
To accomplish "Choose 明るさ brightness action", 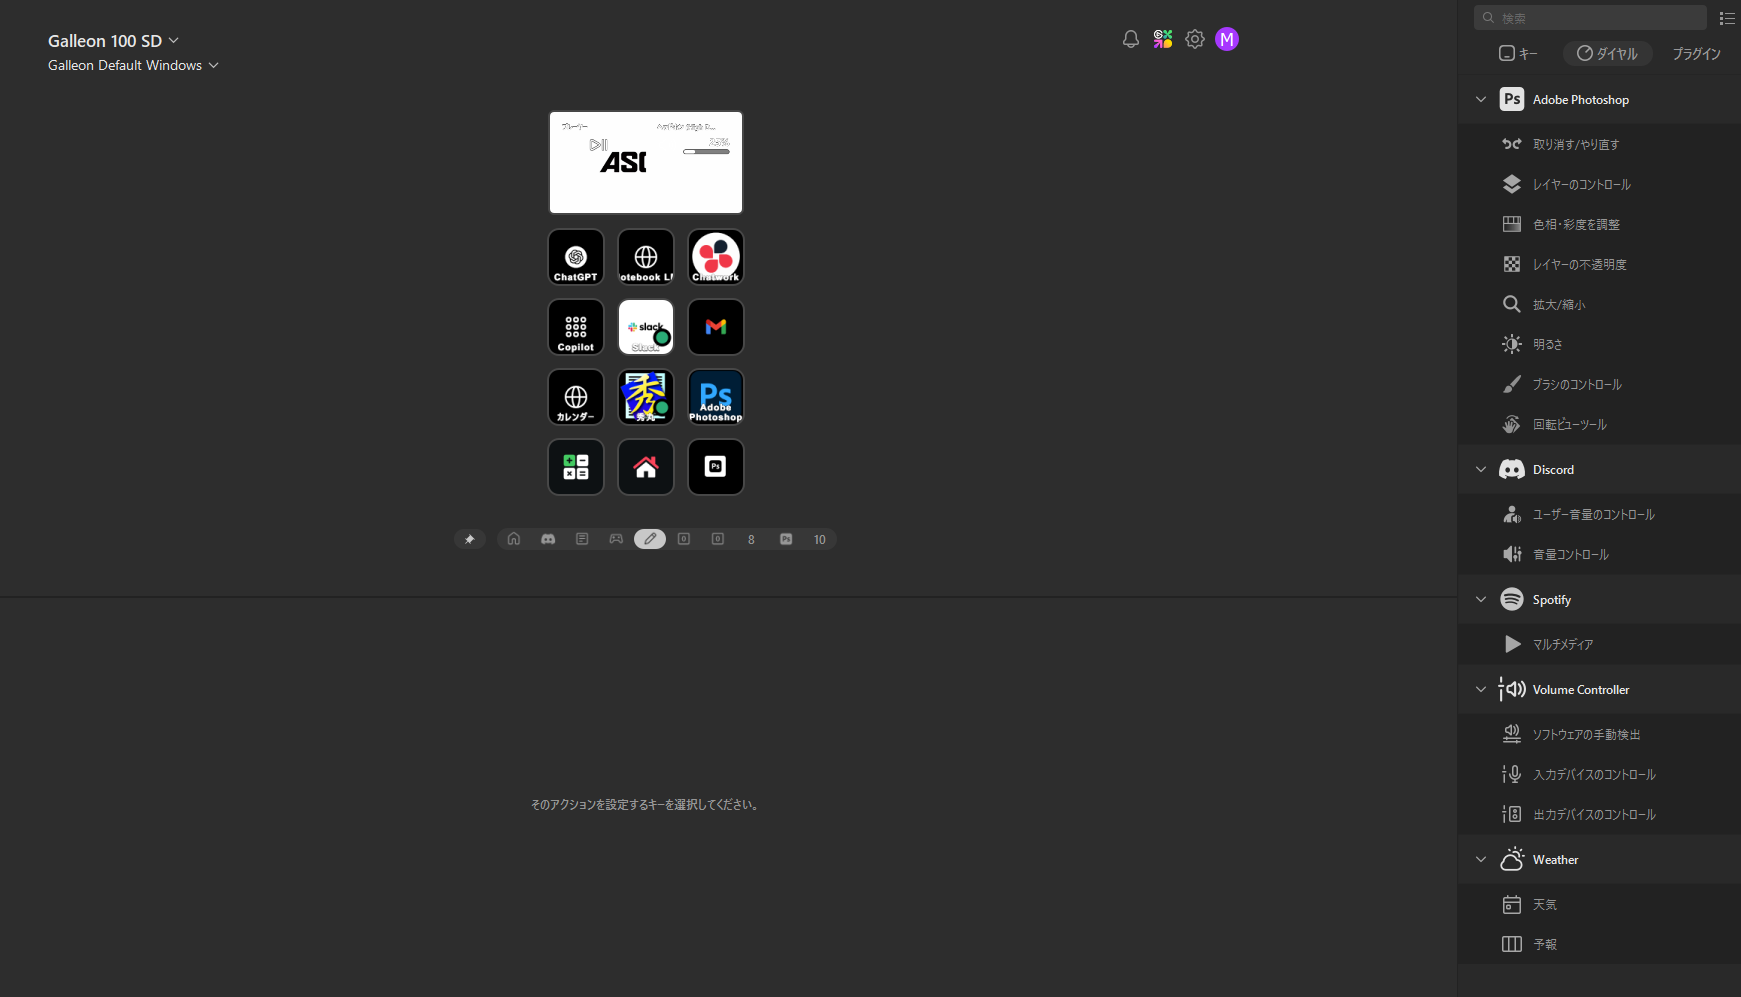I will click(x=1599, y=344).
